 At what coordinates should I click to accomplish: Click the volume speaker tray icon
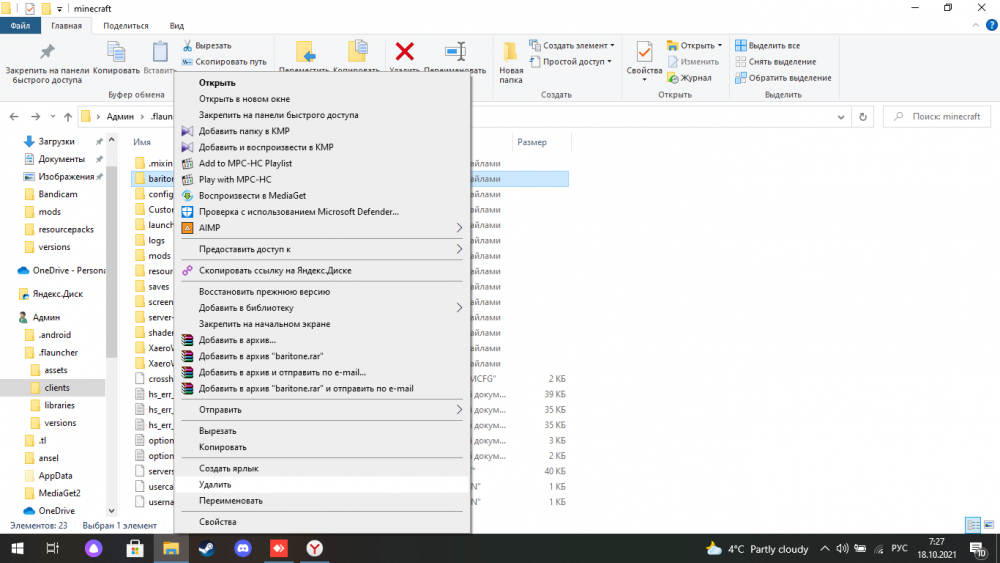(842, 548)
